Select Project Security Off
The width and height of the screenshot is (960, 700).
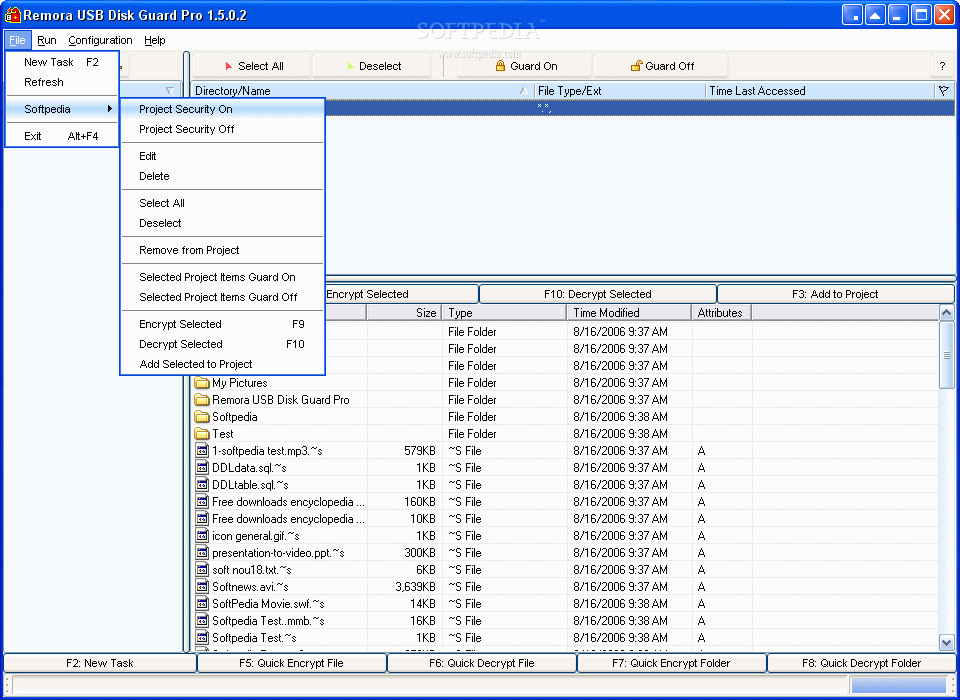pyautogui.click(x=222, y=129)
